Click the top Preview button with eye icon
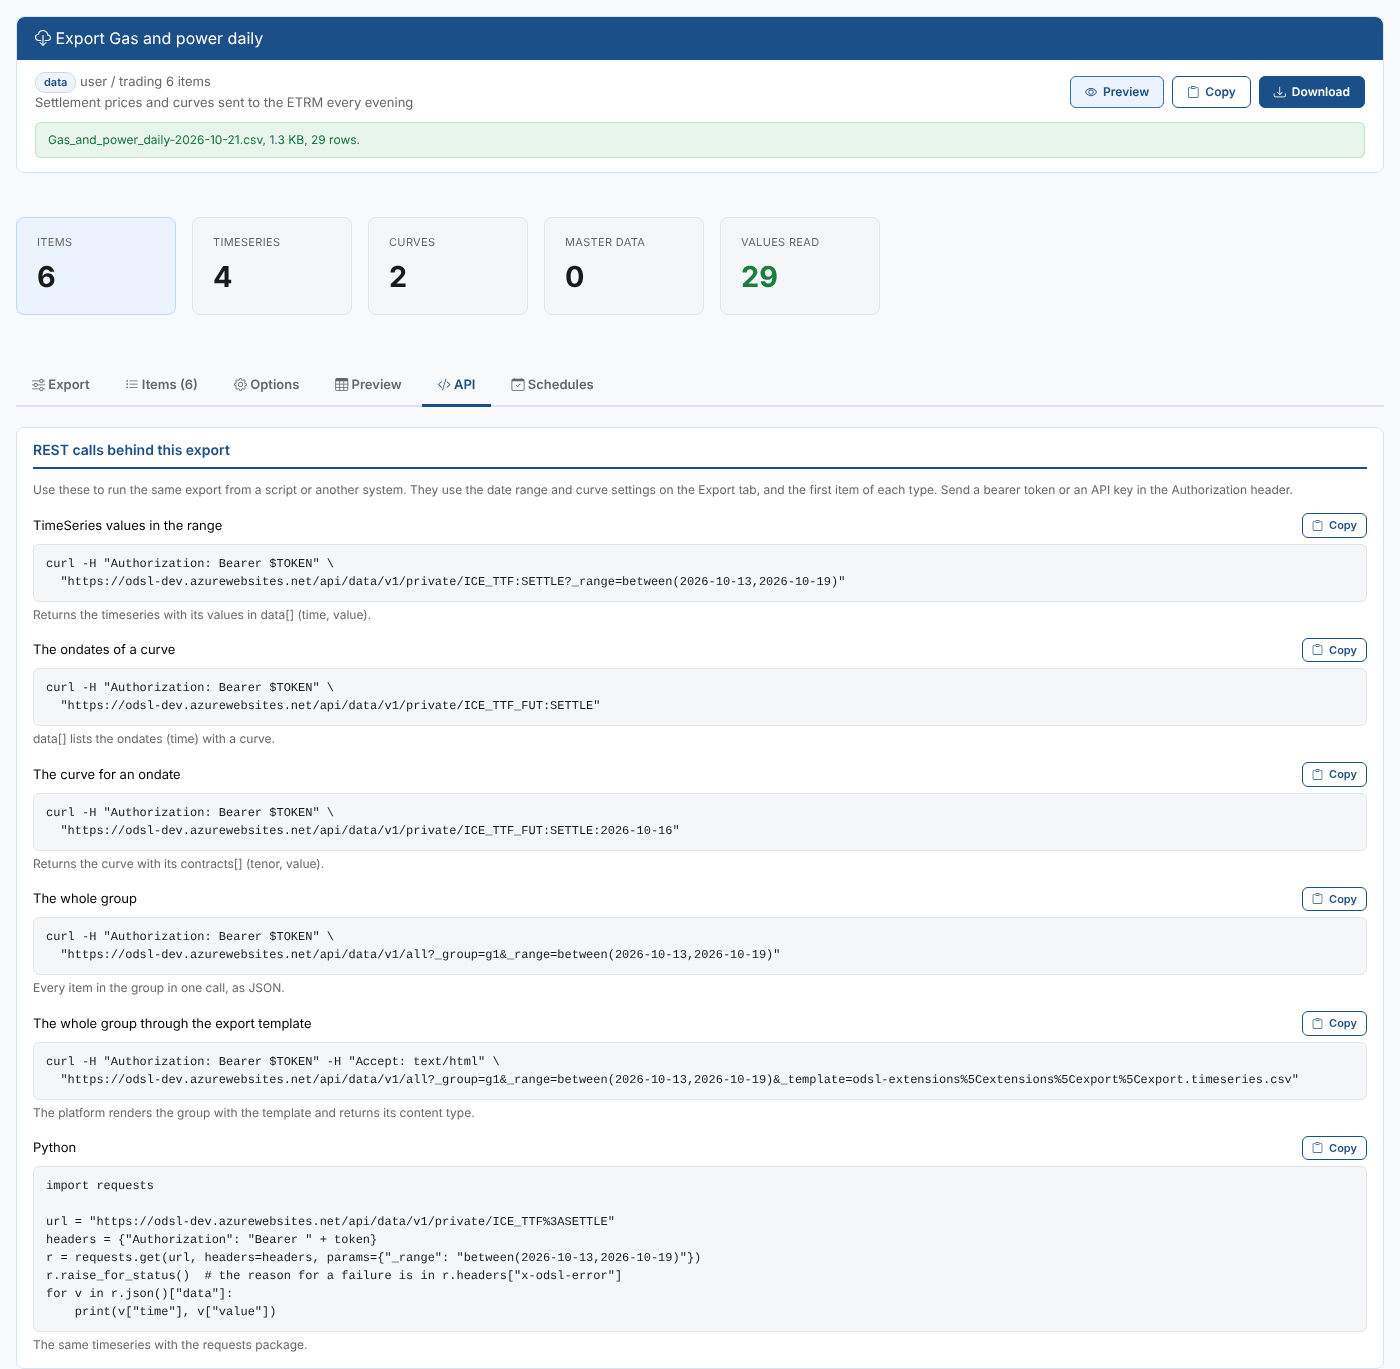Image resolution: width=1400 pixels, height=1369 pixels. tap(1117, 92)
